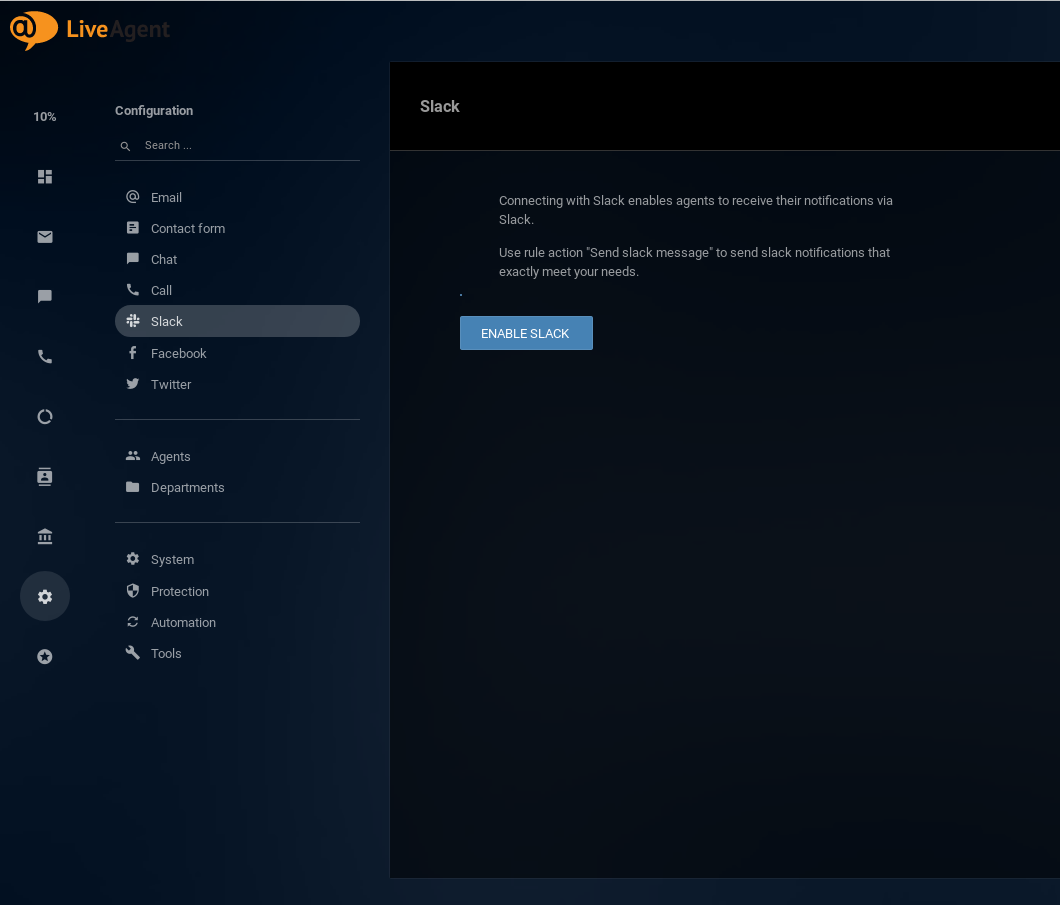This screenshot has width=1060, height=905.
Task: Open Chat configuration menu item
Action: point(237,260)
